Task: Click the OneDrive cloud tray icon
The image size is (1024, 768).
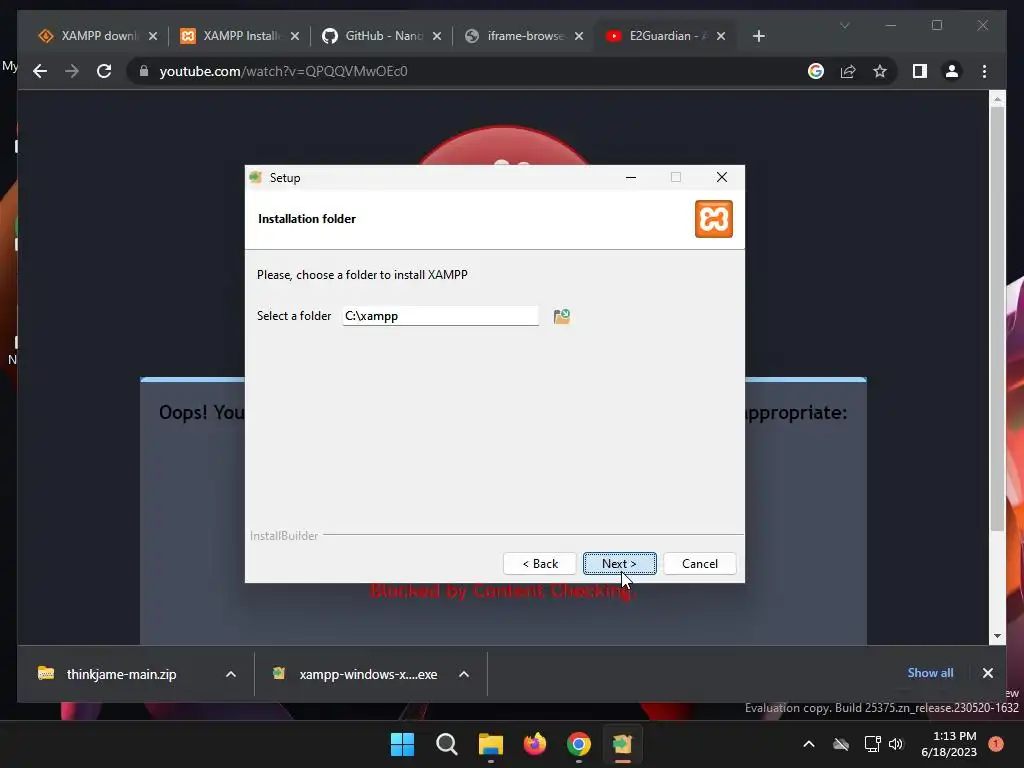Action: pos(841,744)
